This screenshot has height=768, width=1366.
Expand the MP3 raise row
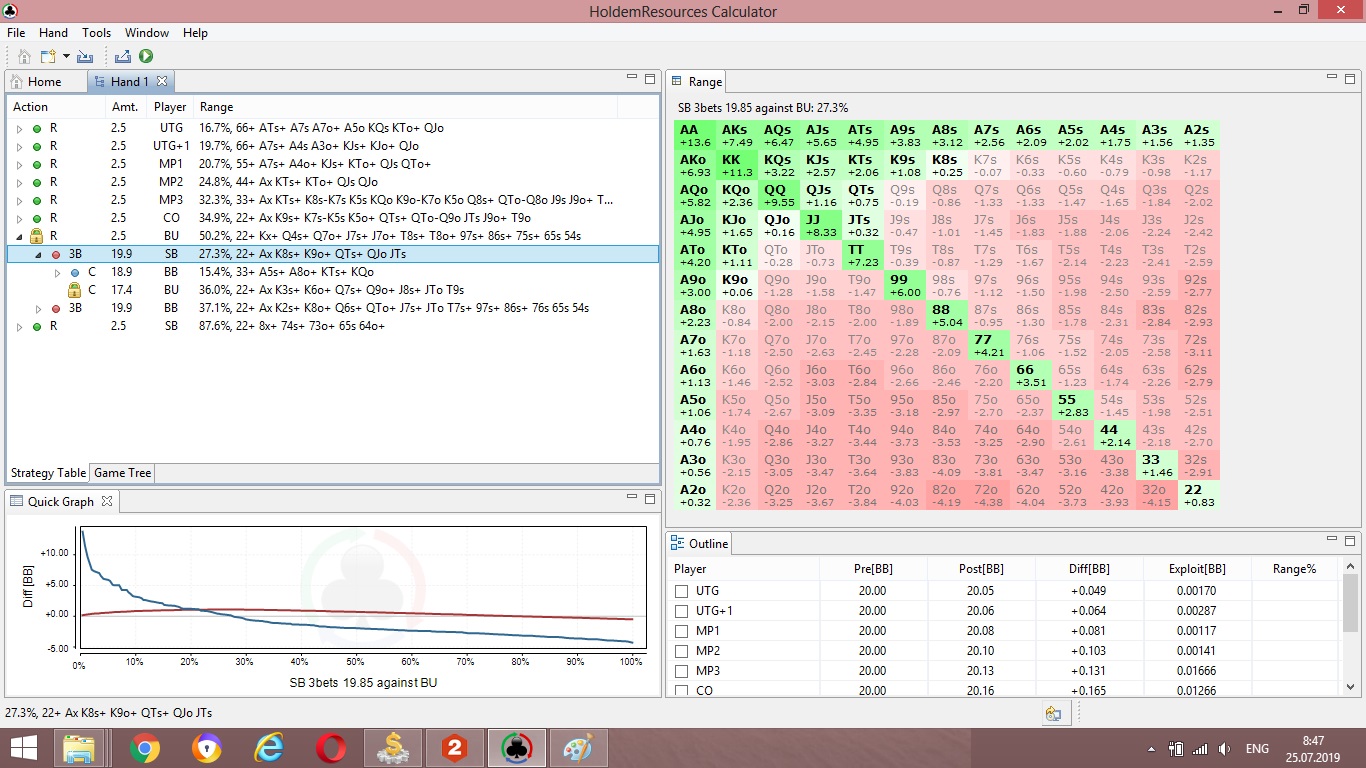click(19, 201)
